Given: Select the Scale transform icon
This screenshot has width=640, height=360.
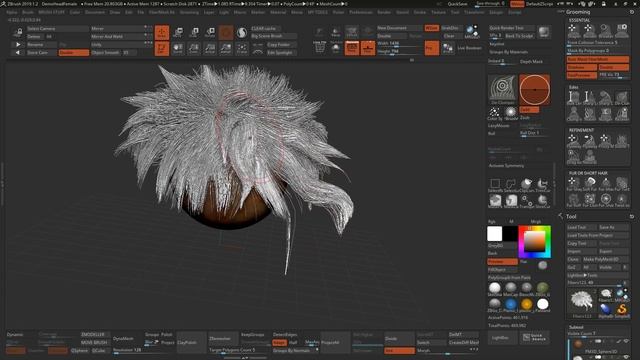Looking at the screenshot, I should pyautogui.click(x=194, y=33).
